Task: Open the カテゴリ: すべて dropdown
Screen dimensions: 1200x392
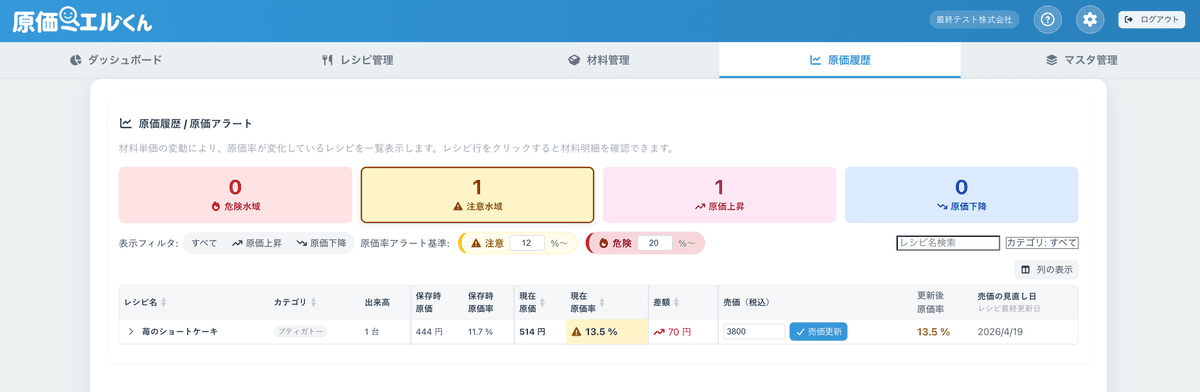Action: pyautogui.click(x=1041, y=242)
